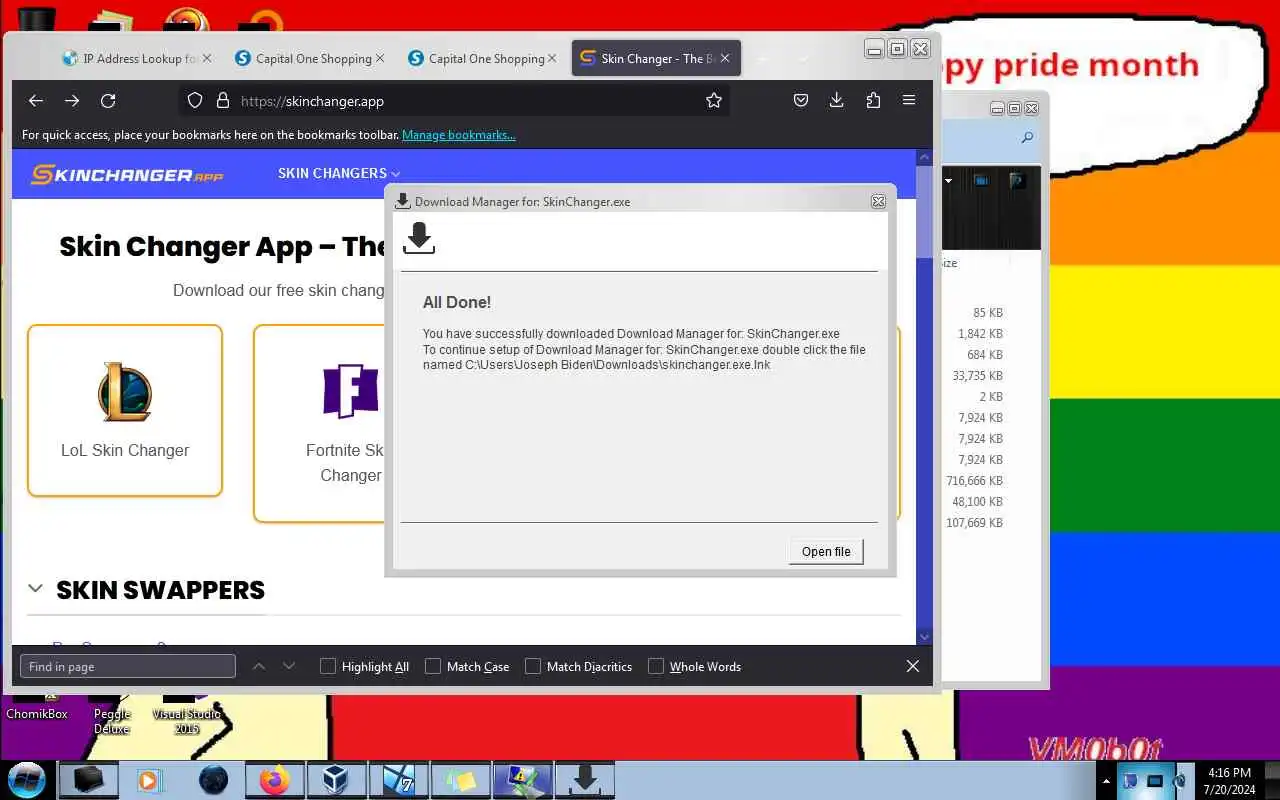1280x800 pixels.
Task: Check the Whole Words option
Action: (656, 666)
